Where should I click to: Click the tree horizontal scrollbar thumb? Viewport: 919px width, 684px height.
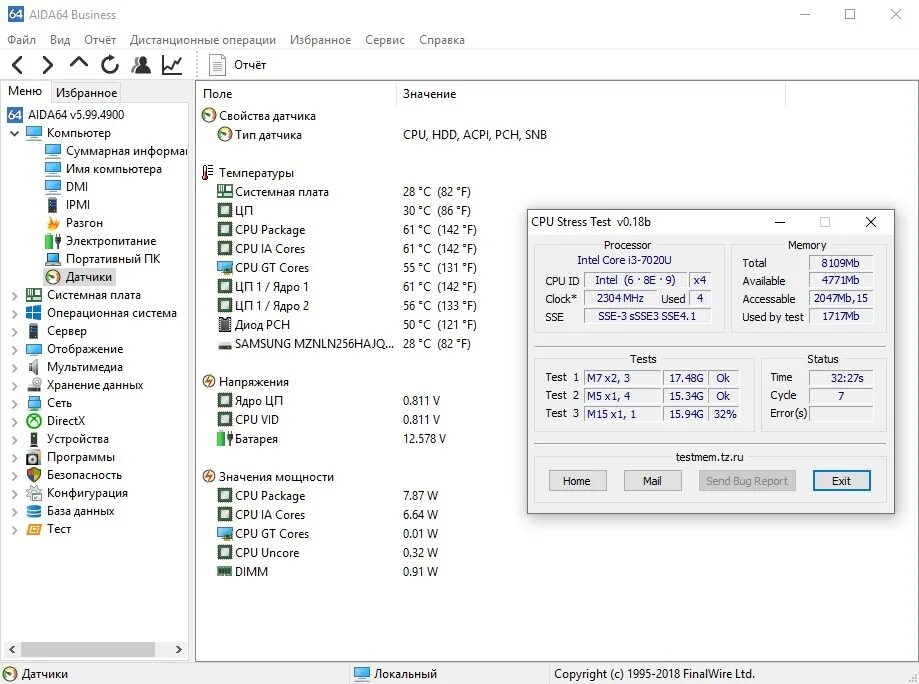tap(88, 649)
